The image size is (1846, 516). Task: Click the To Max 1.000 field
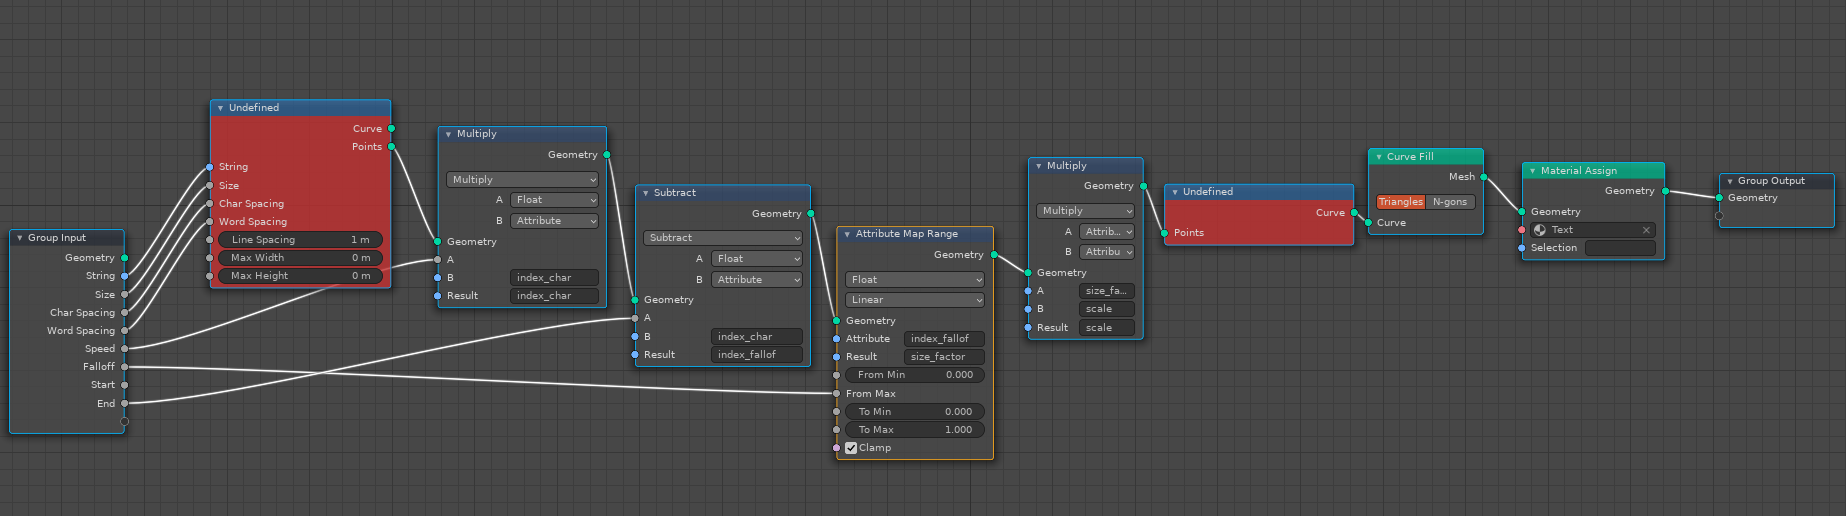[915, 430]
